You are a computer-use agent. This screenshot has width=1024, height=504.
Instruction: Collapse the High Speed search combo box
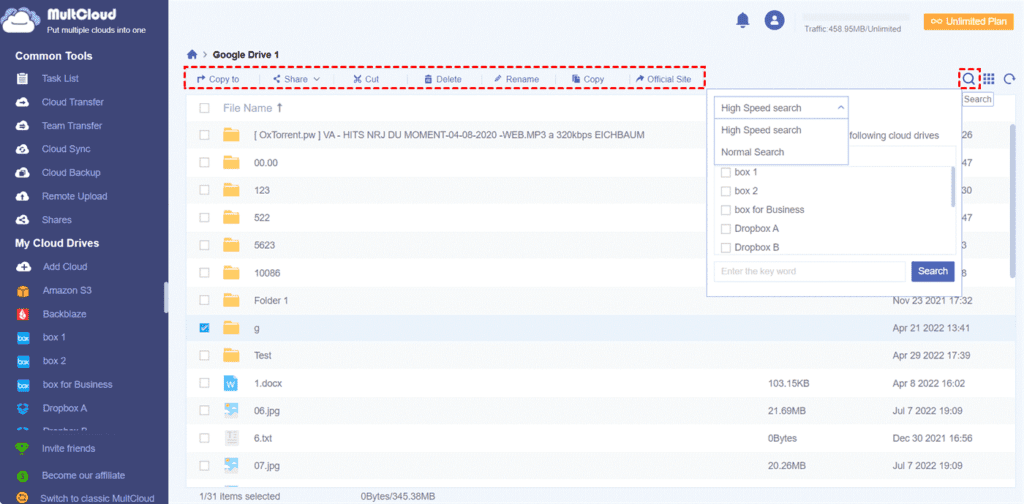[x=782, y=108]
